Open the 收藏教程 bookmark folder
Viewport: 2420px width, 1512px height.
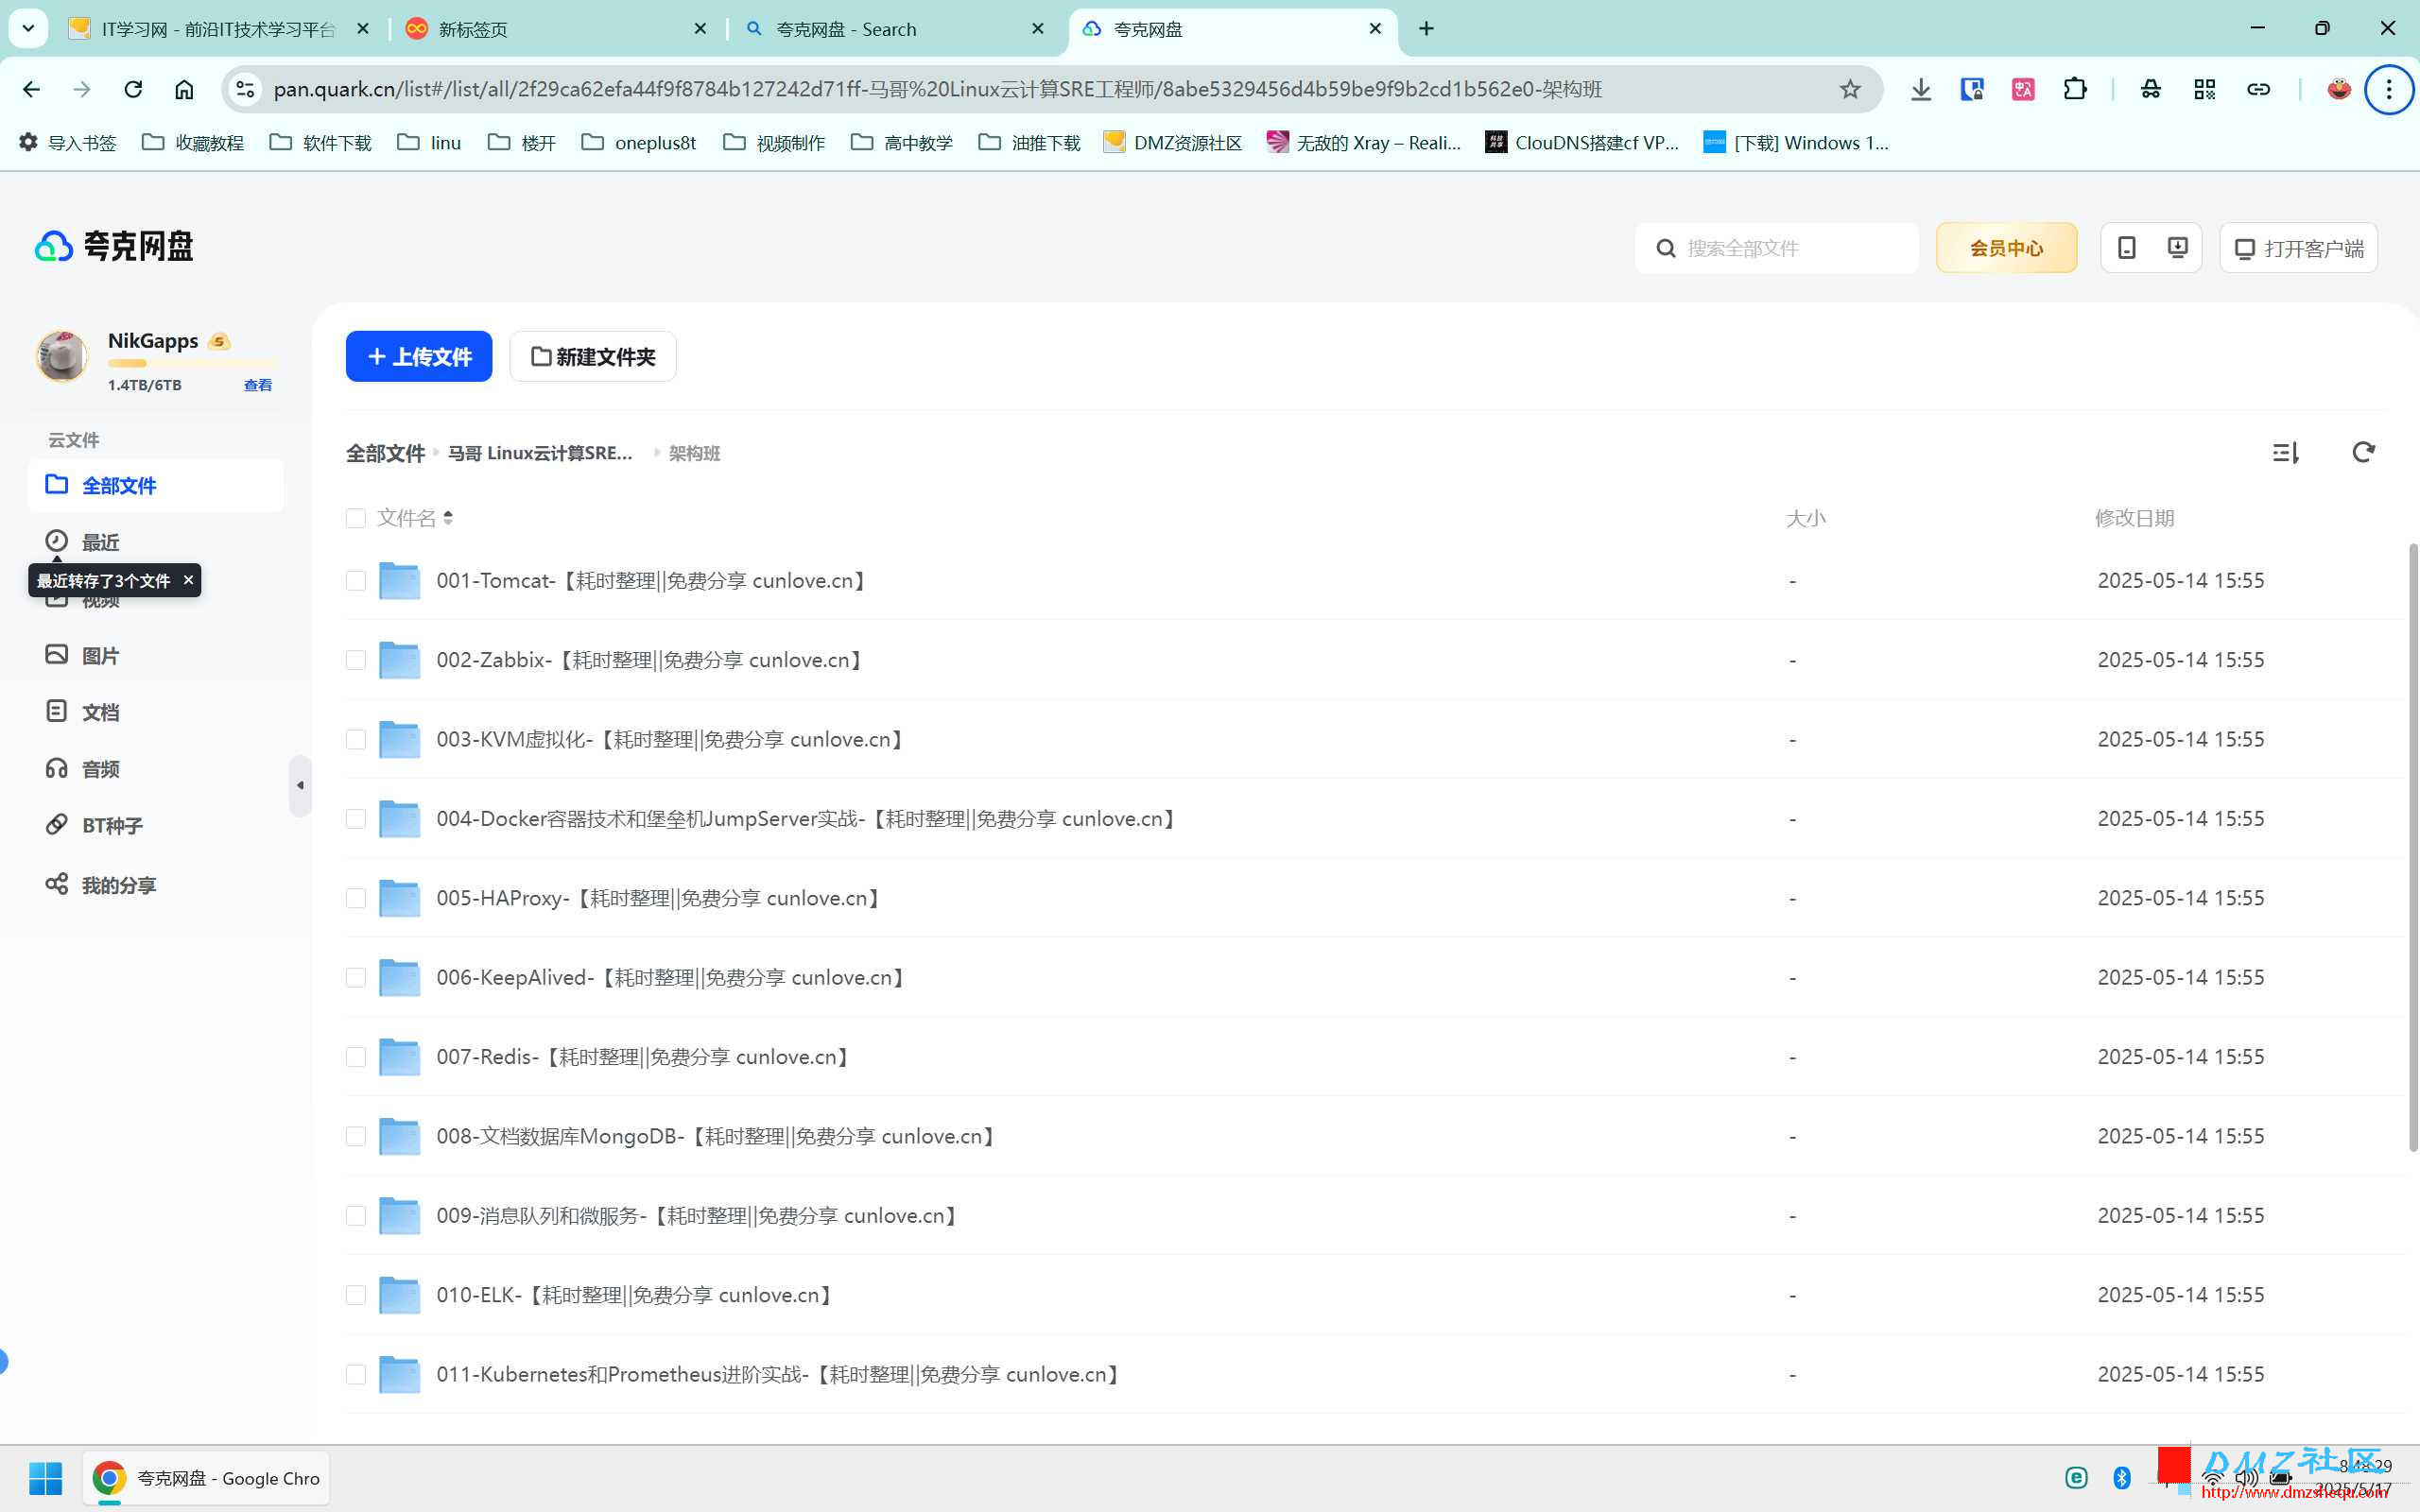(x=193, y=143)
